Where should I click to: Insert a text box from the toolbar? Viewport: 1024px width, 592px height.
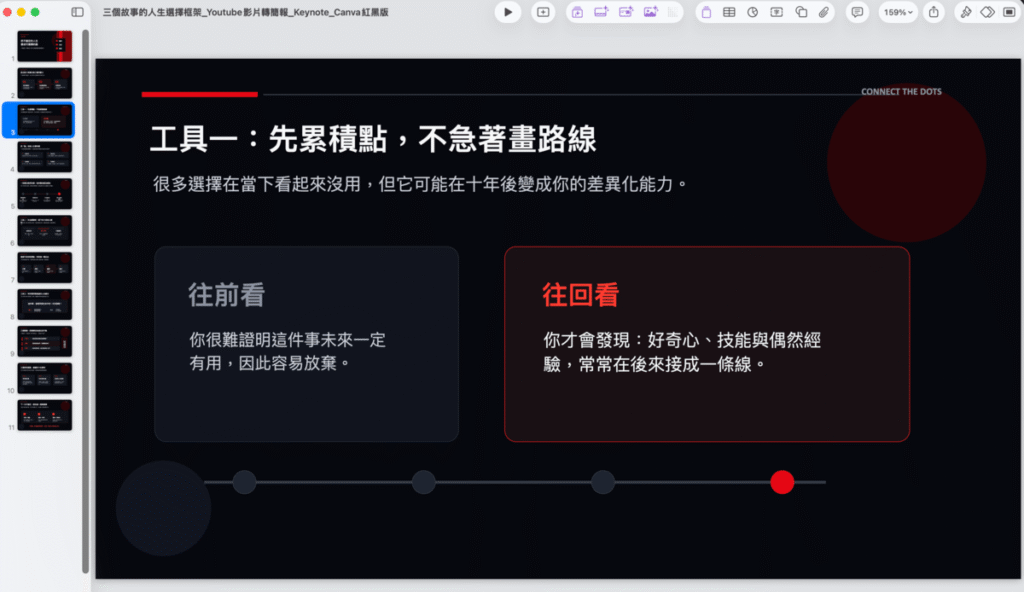click(776, 12)
